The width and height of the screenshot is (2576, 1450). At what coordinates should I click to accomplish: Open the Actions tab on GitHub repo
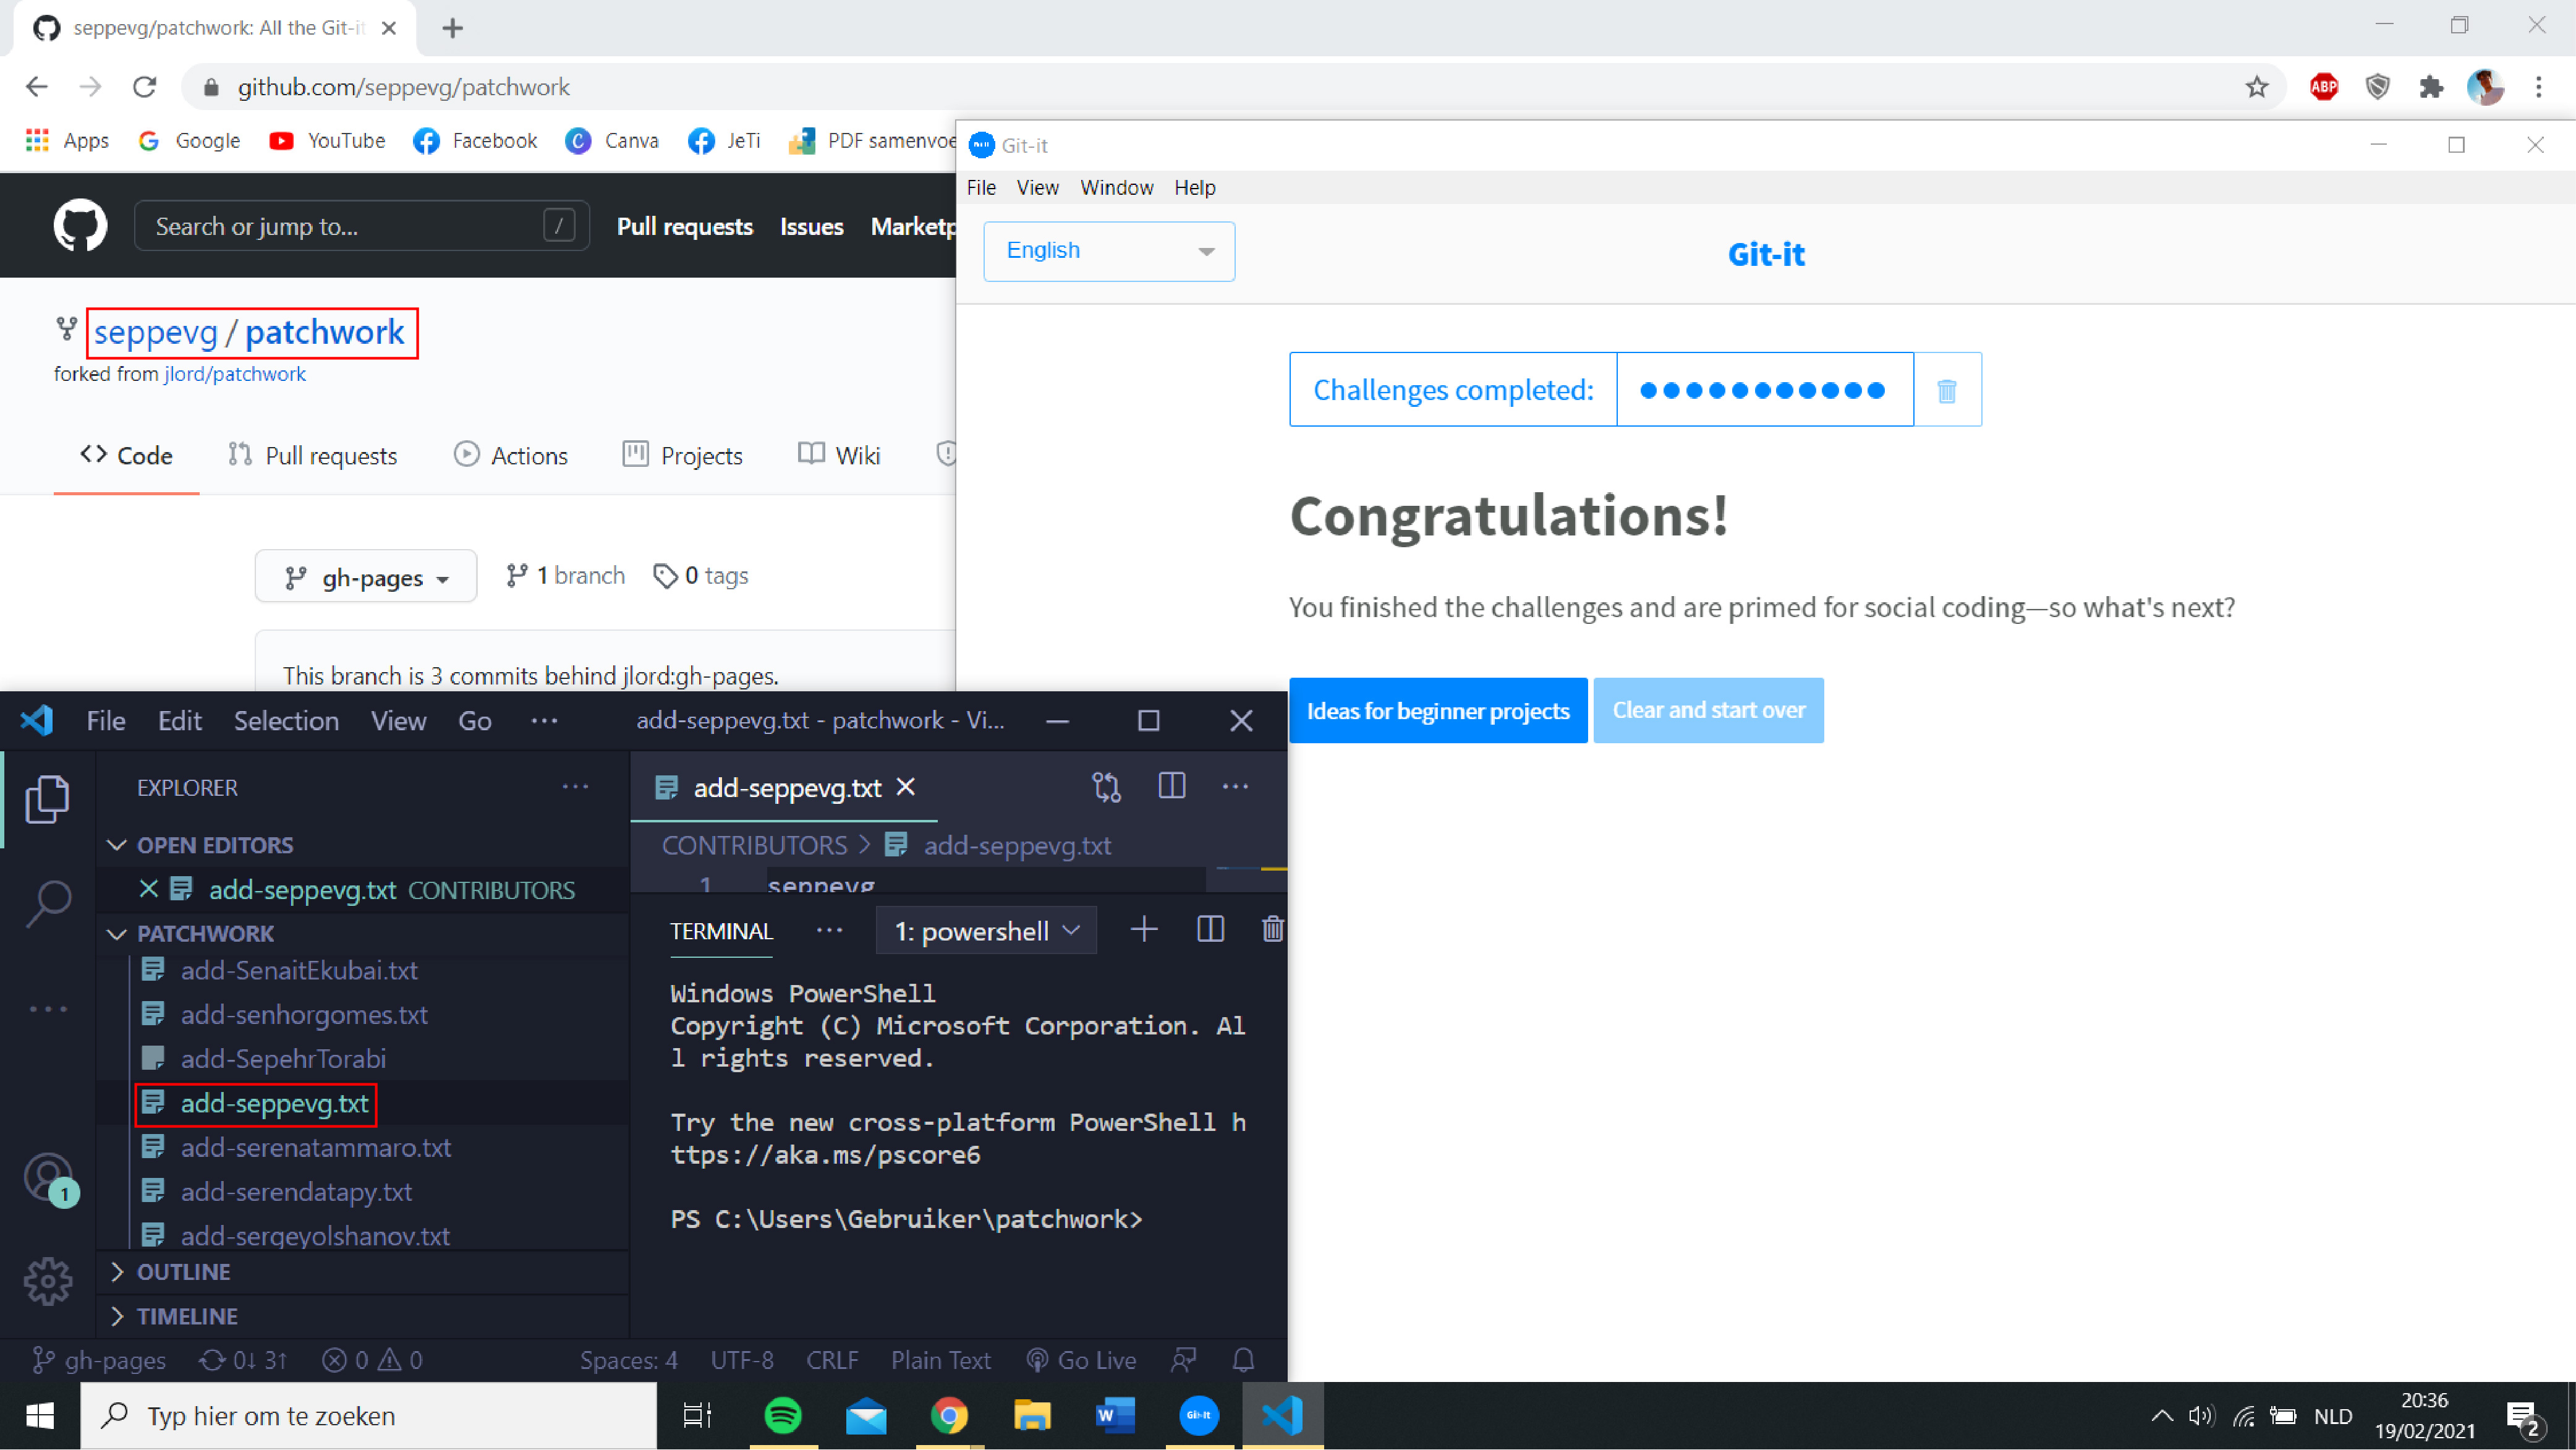pyautogui.click(x=511, y=456)
